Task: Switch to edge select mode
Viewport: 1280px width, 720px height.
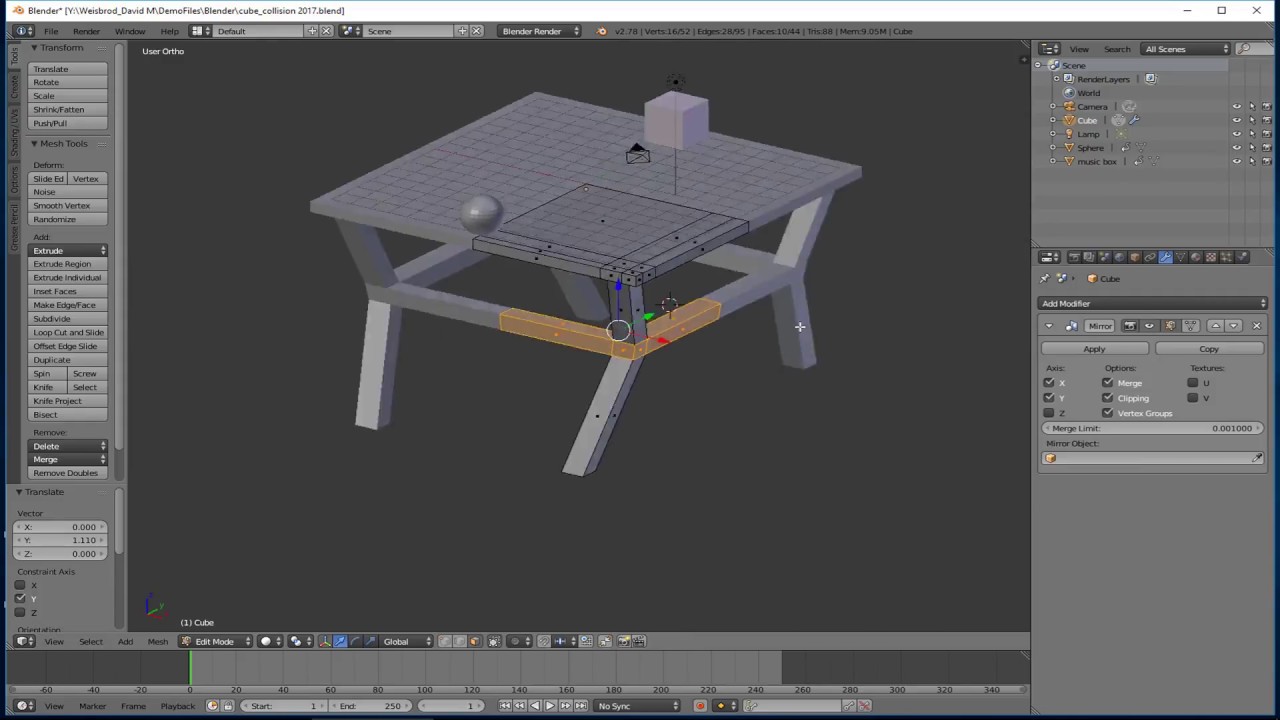Action: (x=460, y=641)
